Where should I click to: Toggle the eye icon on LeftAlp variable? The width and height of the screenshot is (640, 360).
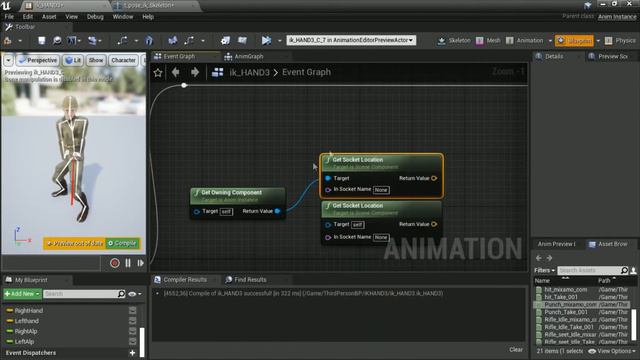tap(133, 341)
